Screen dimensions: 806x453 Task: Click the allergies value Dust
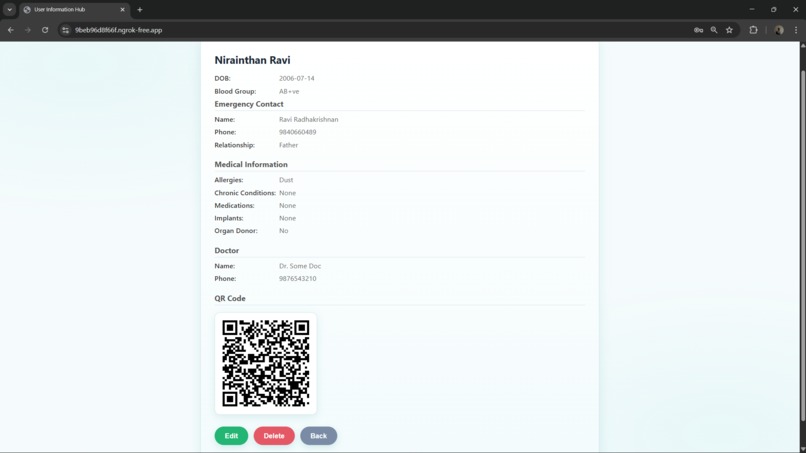point(286,180)
